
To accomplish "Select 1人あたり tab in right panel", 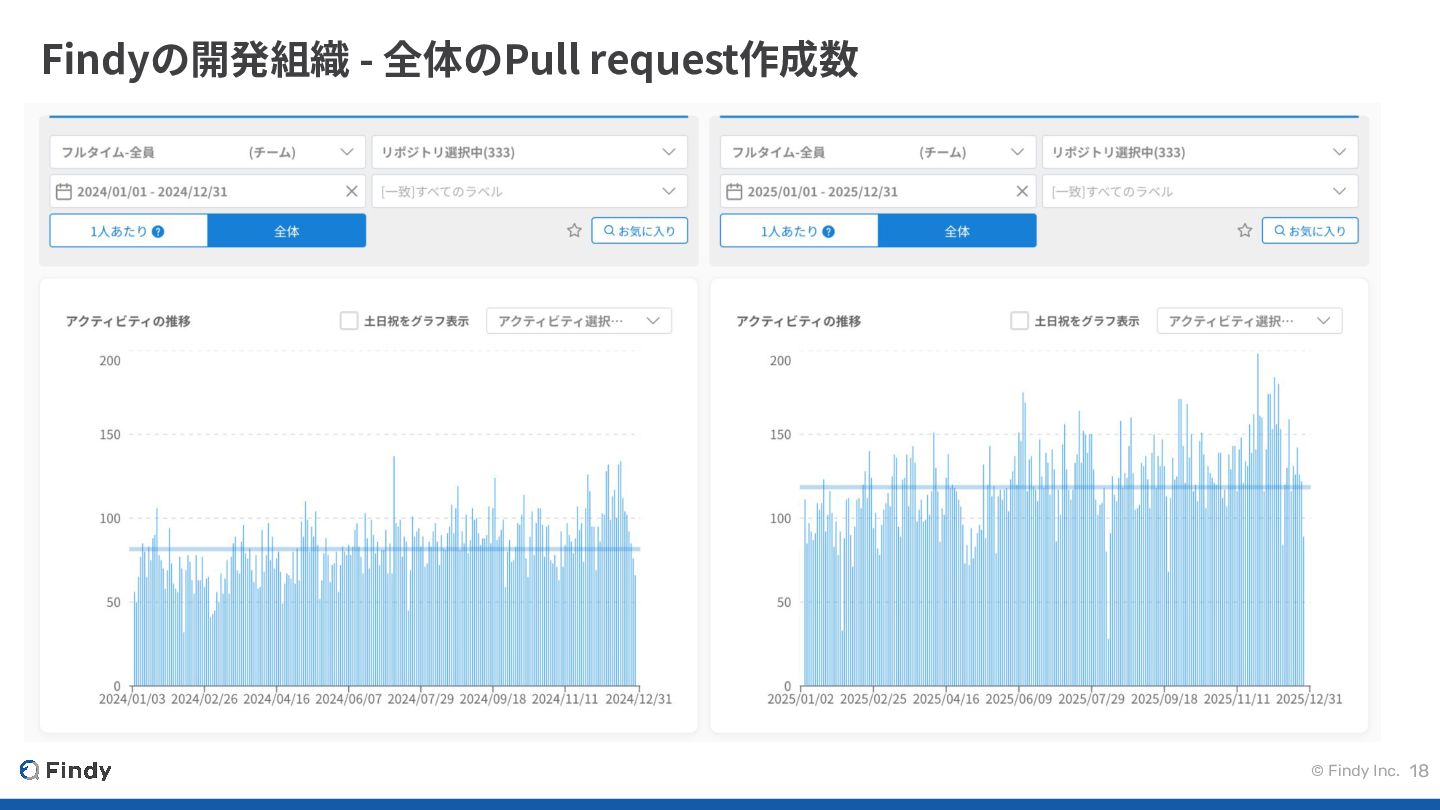I will point(799,231).
